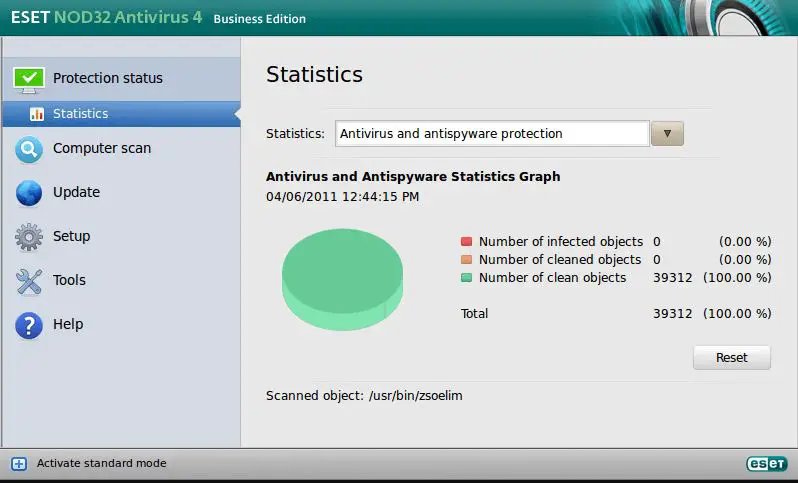Activate standard mode via the bottom link

[x=101, y=464]
